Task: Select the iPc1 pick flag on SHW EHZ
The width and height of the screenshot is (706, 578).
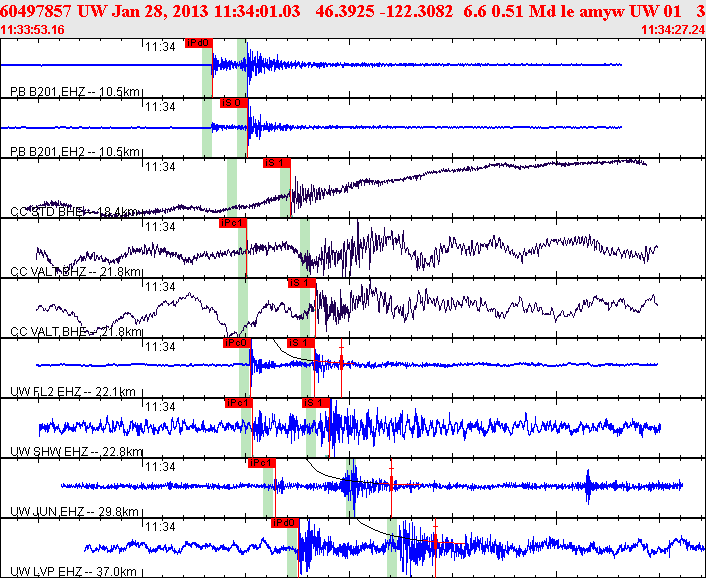Action: click(x=239, y=403)
